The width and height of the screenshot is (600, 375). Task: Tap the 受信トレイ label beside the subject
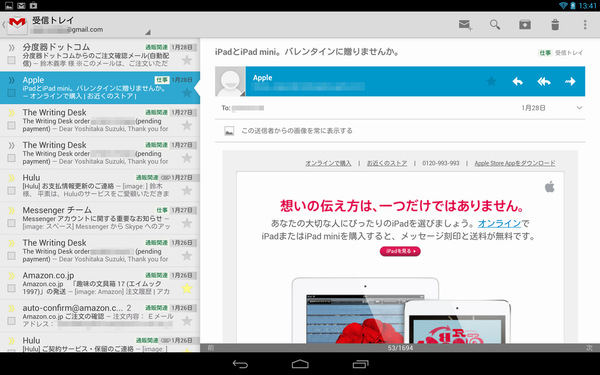click(x=569, y=53)
